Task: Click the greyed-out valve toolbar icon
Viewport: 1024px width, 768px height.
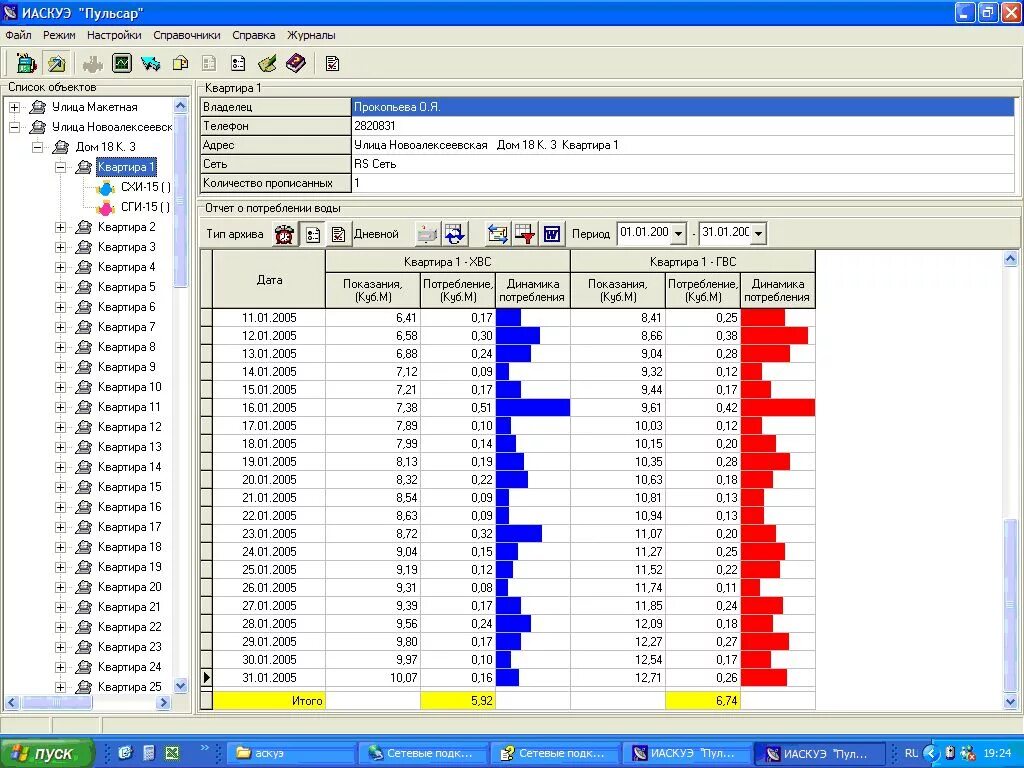Action: click(x=92, y=63)
